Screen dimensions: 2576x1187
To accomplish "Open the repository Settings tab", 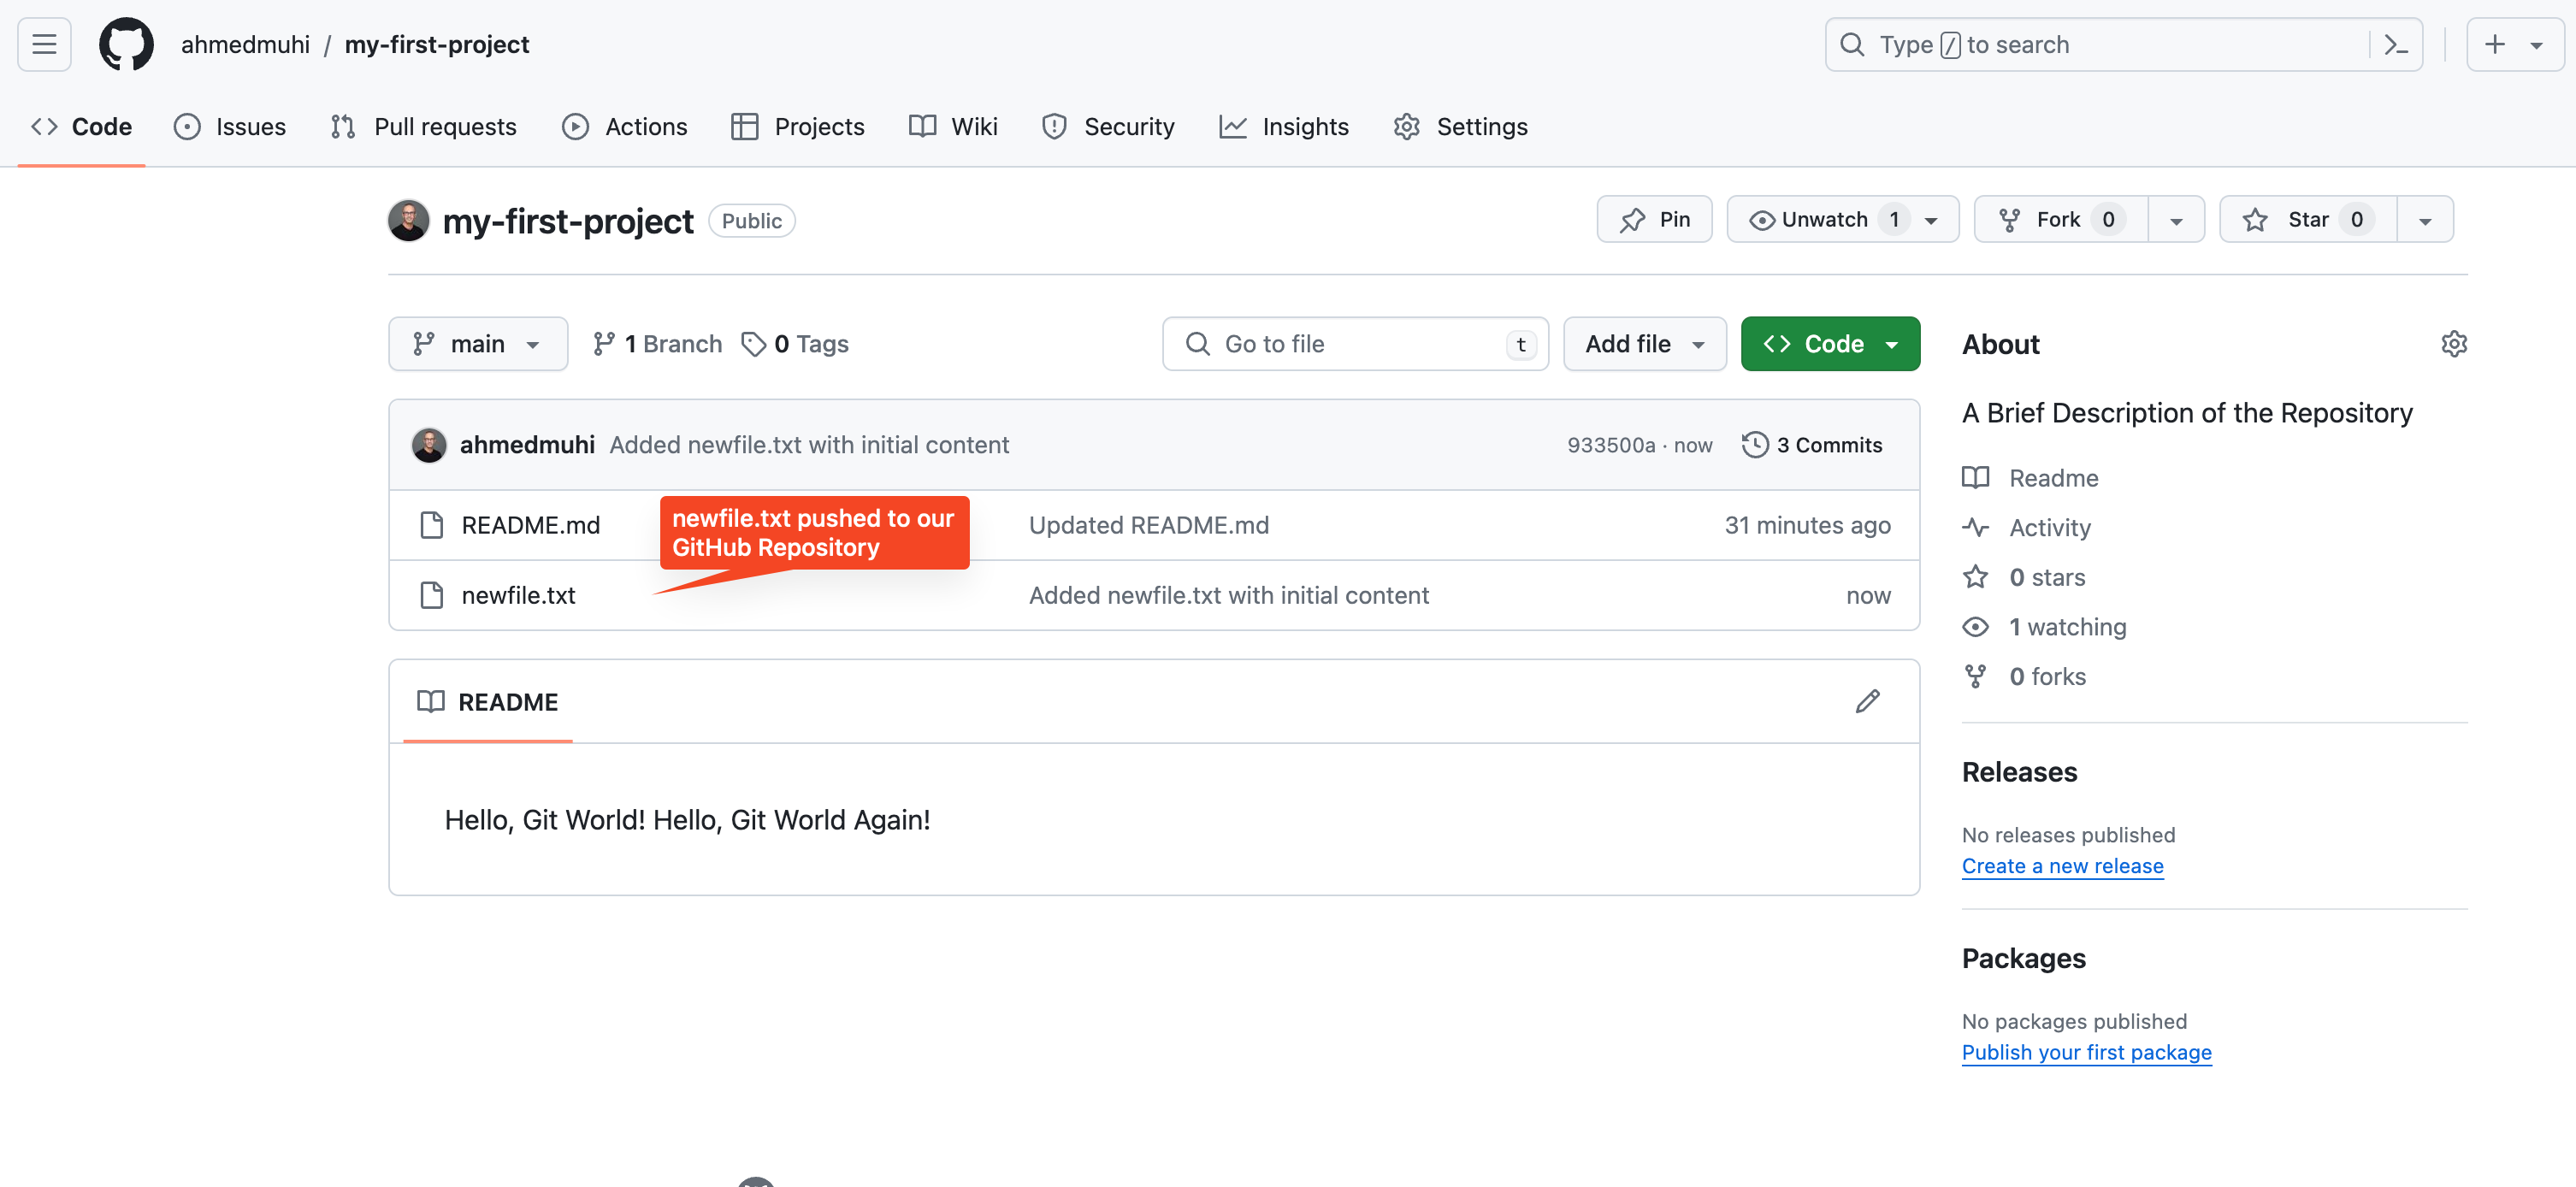I will tap(1461, 127).
